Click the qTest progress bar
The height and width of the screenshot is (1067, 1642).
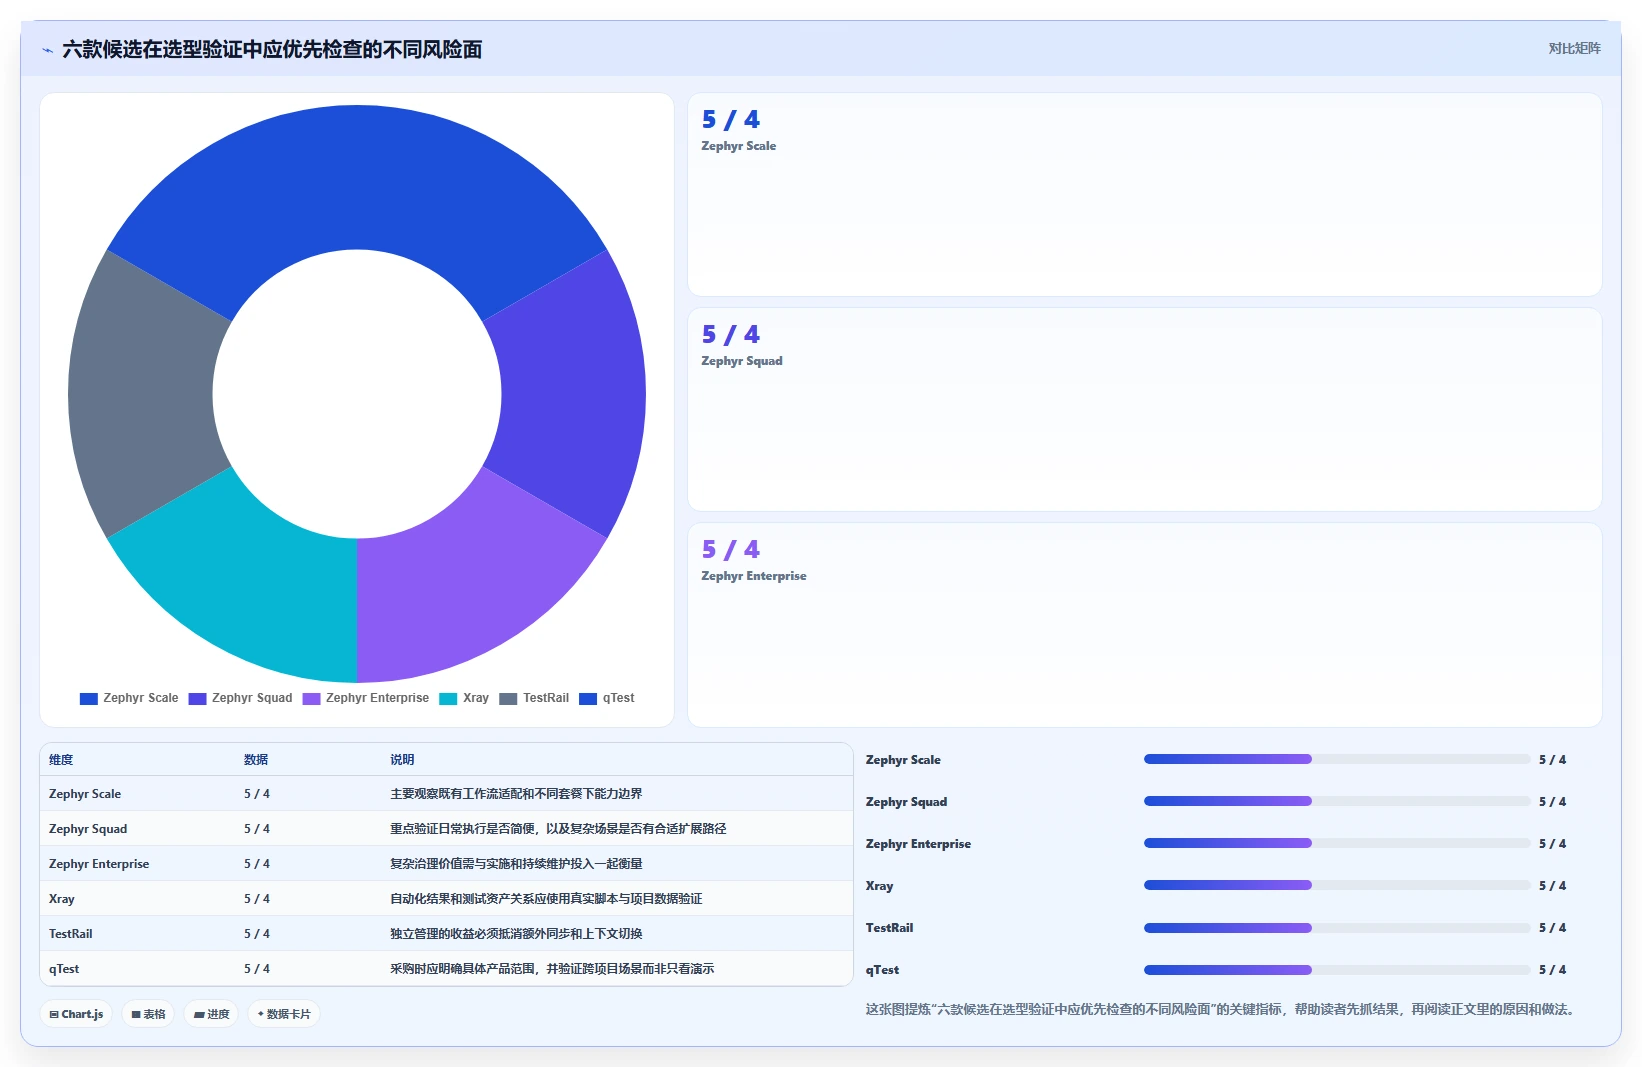1337,970
